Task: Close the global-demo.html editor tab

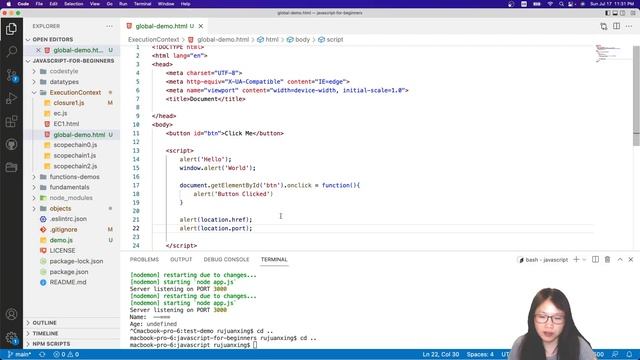Action: click(x=201, y=26)
